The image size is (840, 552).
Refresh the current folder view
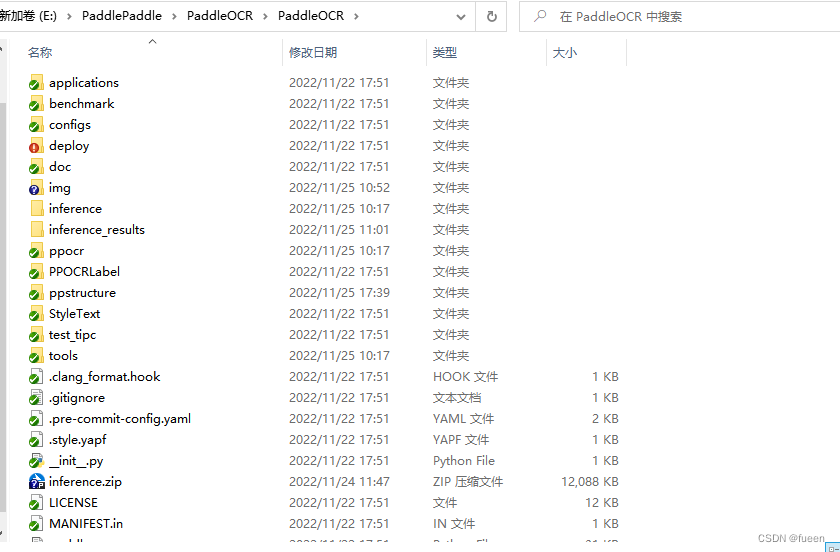[x=491, y=17]
